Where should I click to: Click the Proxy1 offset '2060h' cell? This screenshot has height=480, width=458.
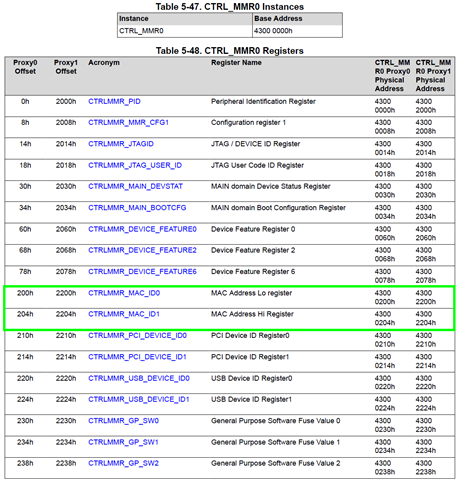coord(66,229)
